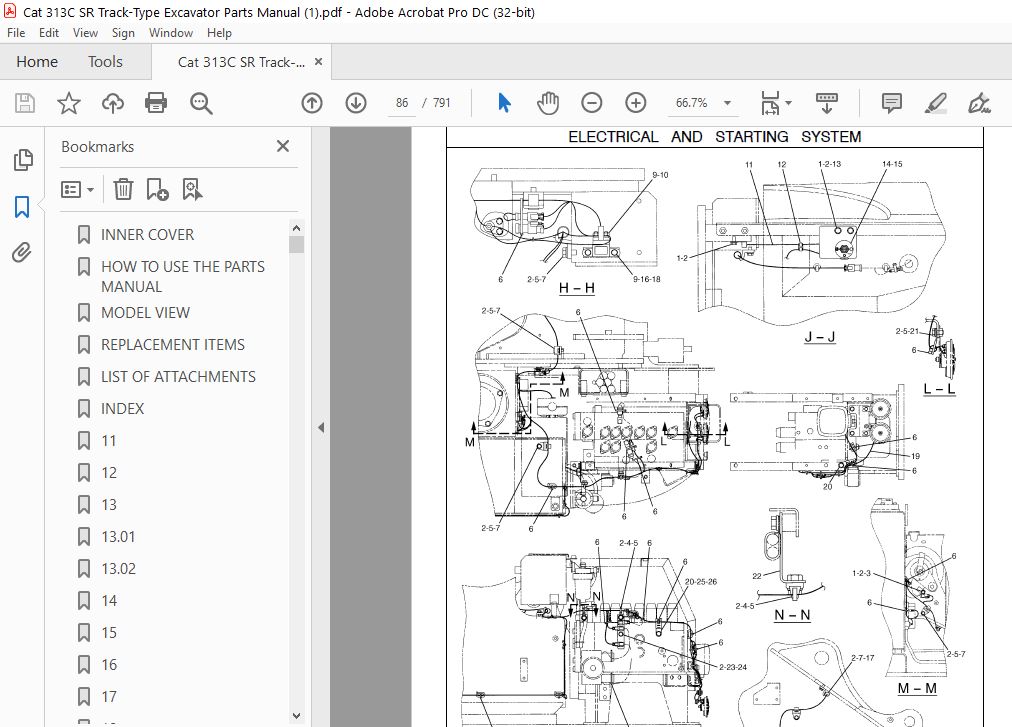
Task: Switch to the Home tab
Action: click(x=37, y=62)
